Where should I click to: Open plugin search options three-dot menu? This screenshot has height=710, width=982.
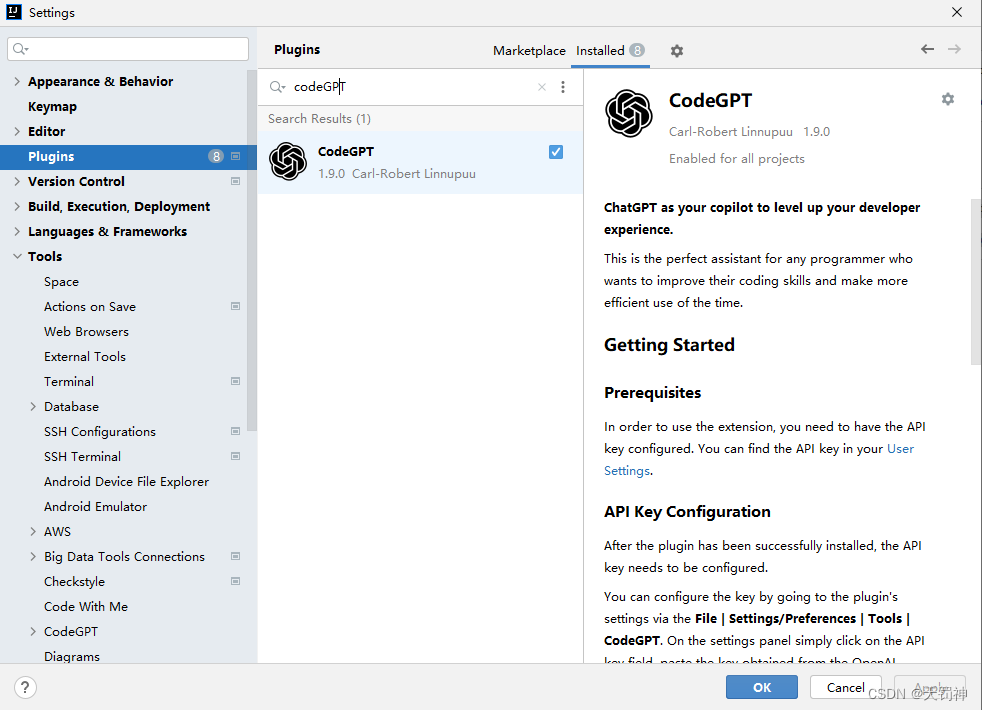pos(563,87)
